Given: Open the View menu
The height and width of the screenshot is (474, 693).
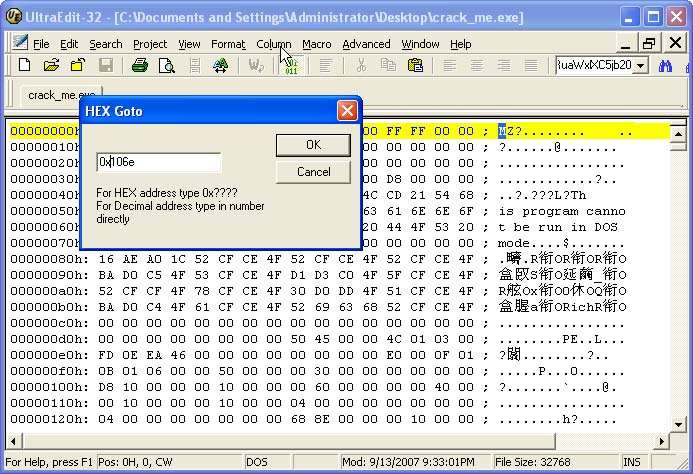Looking at the screenshot, I should click(189, 44).
